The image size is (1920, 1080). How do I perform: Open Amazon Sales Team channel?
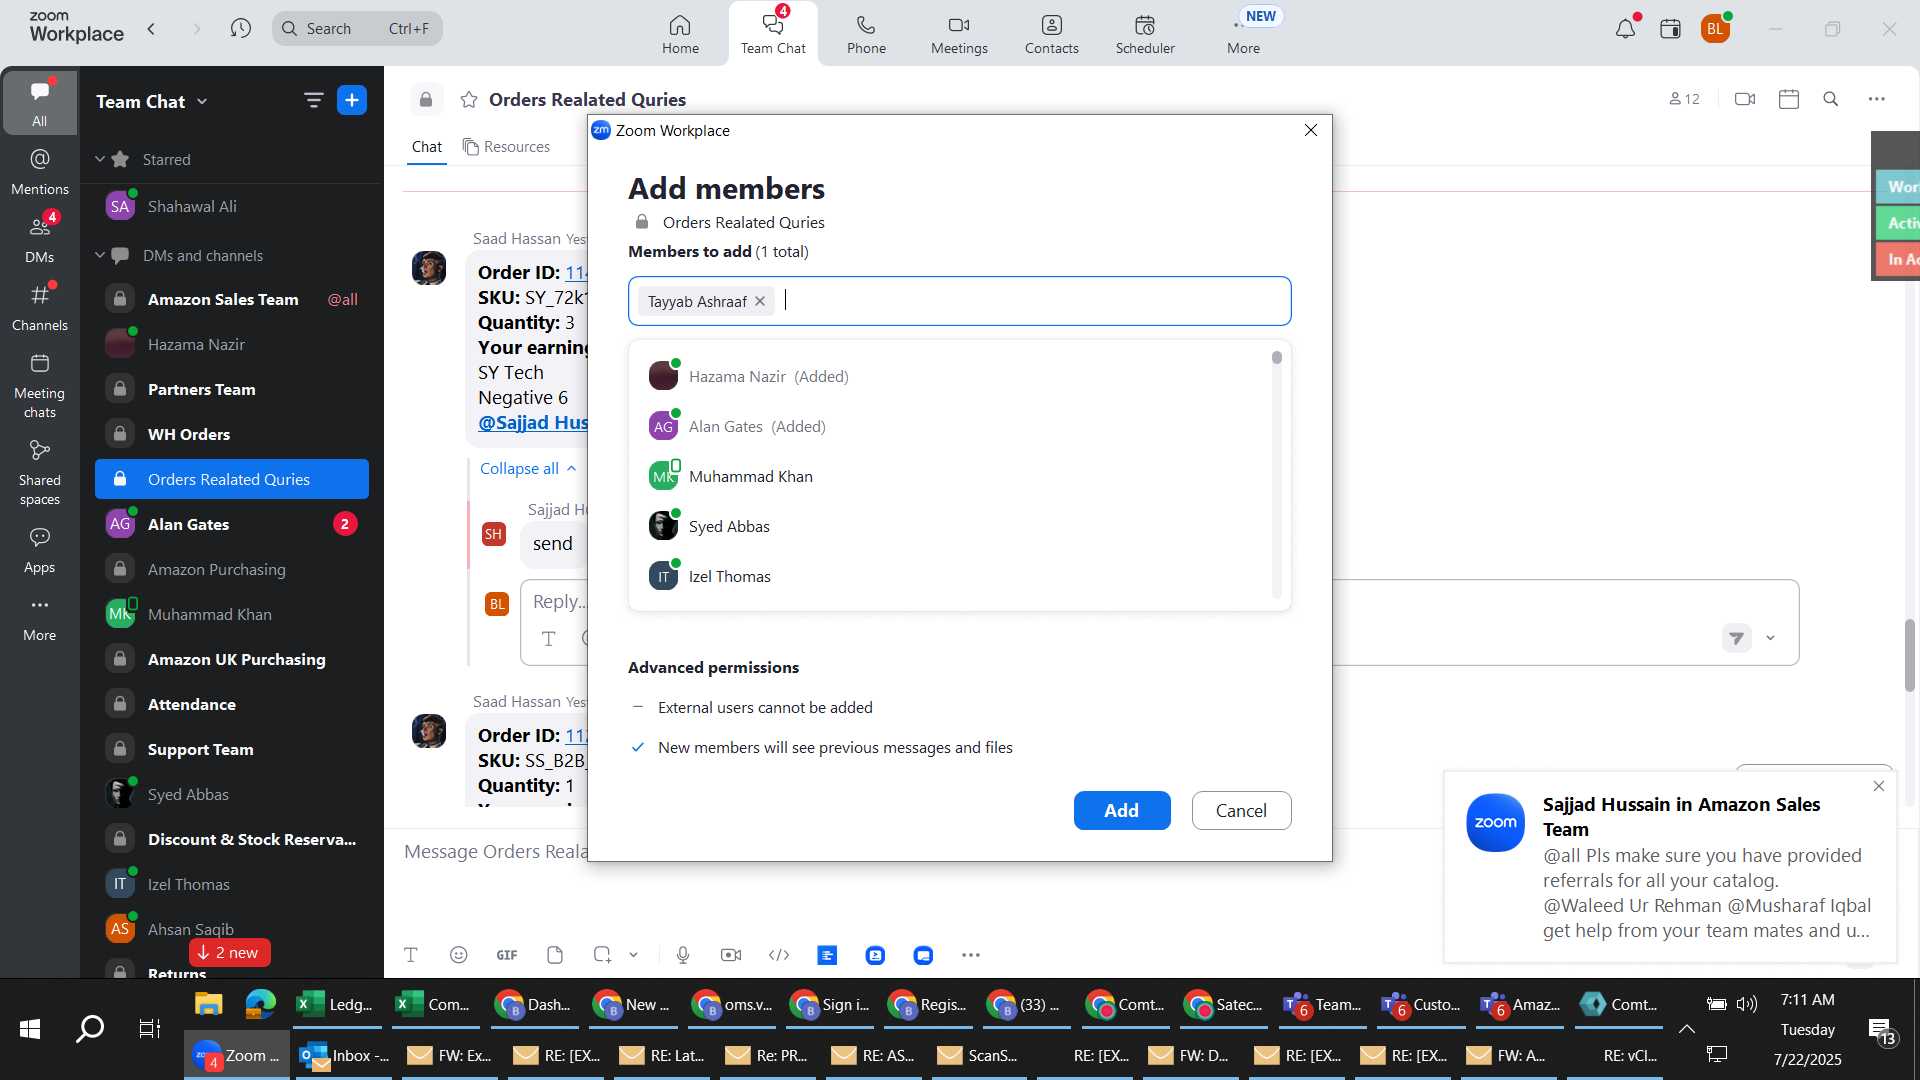click(x=232, y=299)
